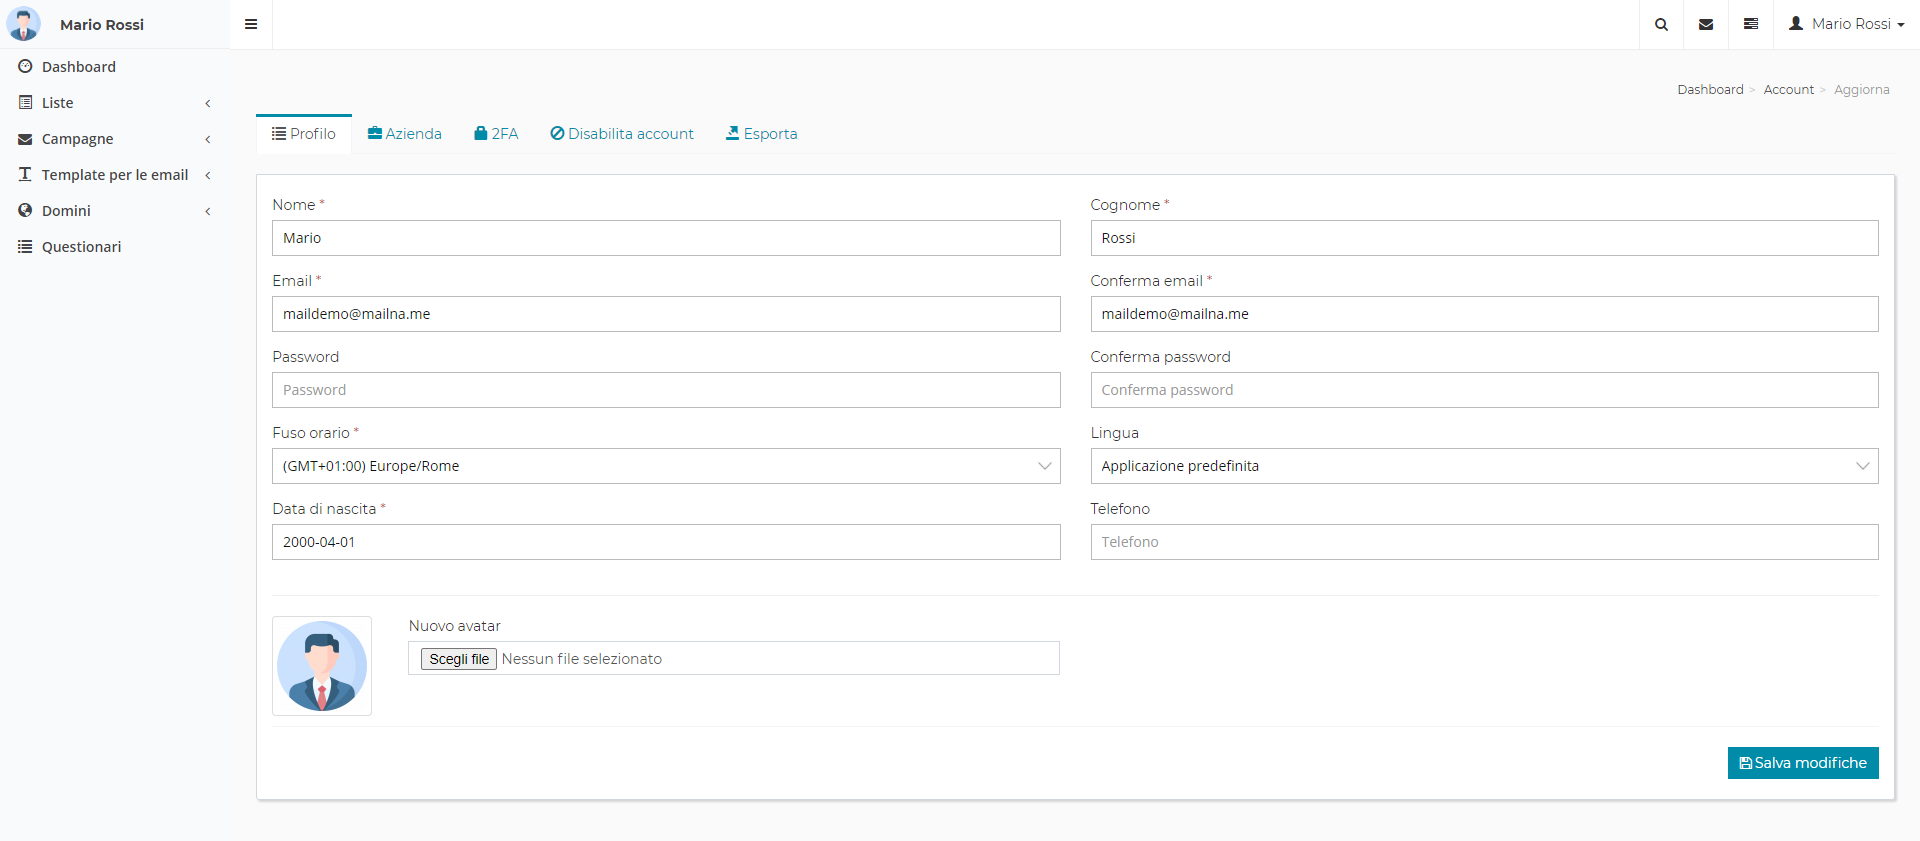This screenshot has width=1920, height=841.
Task: Click the hamburger menu toggle icon
Action: point(251,24)
